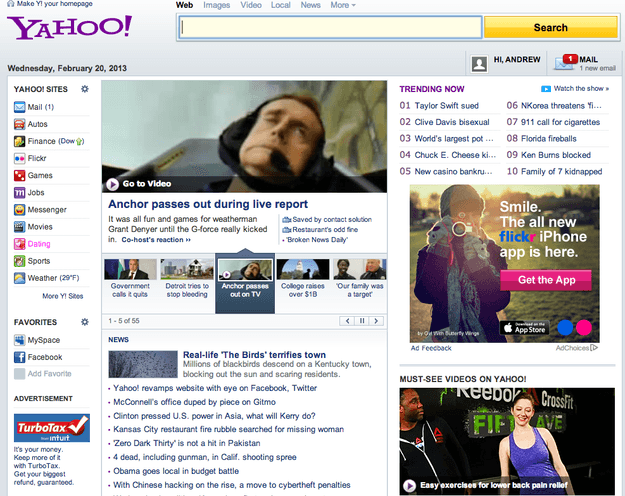Open the Games dice icon
This screenshot has width=625, height=496.
tap(20, 175)
